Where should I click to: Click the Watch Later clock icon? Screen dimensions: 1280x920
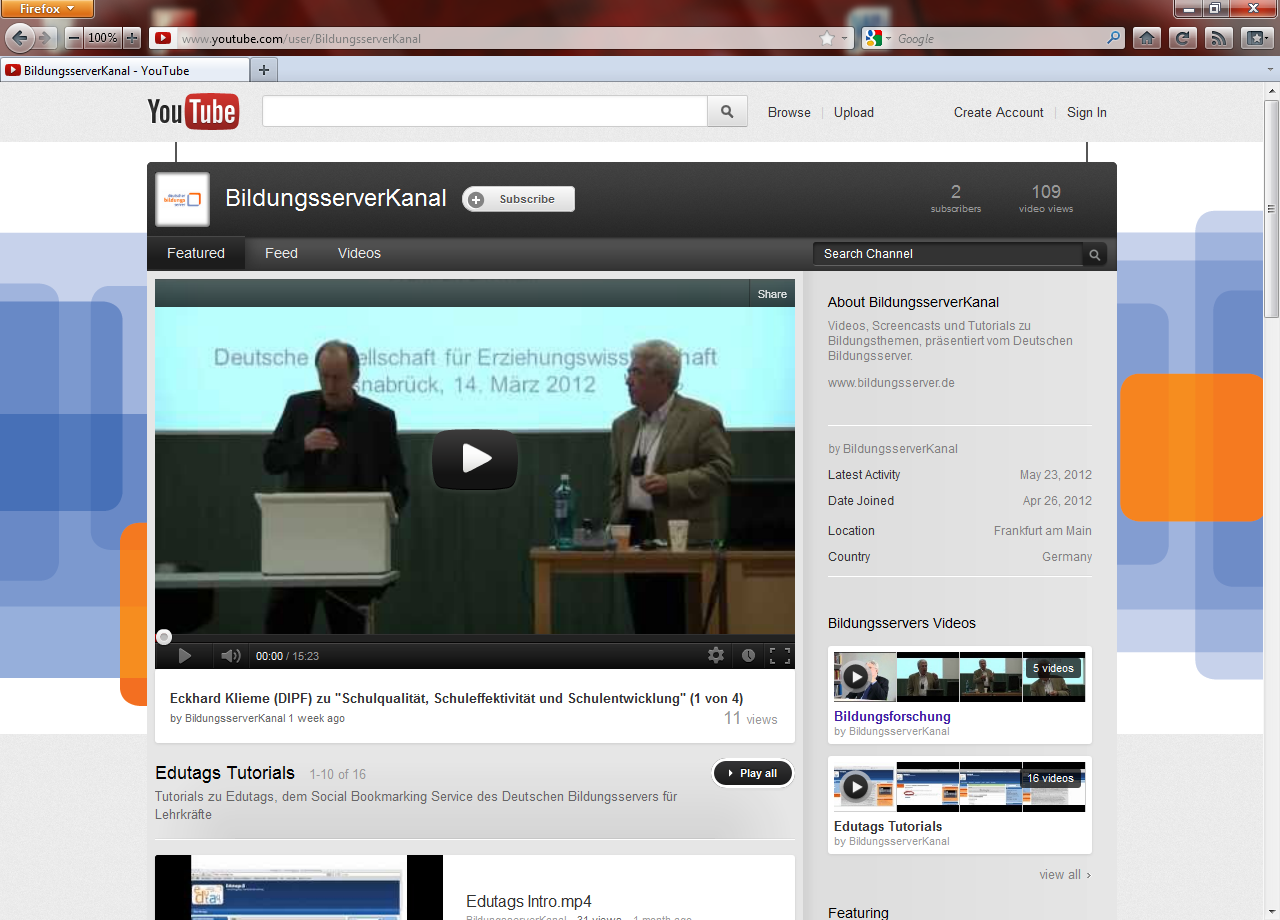click(748, 656)
